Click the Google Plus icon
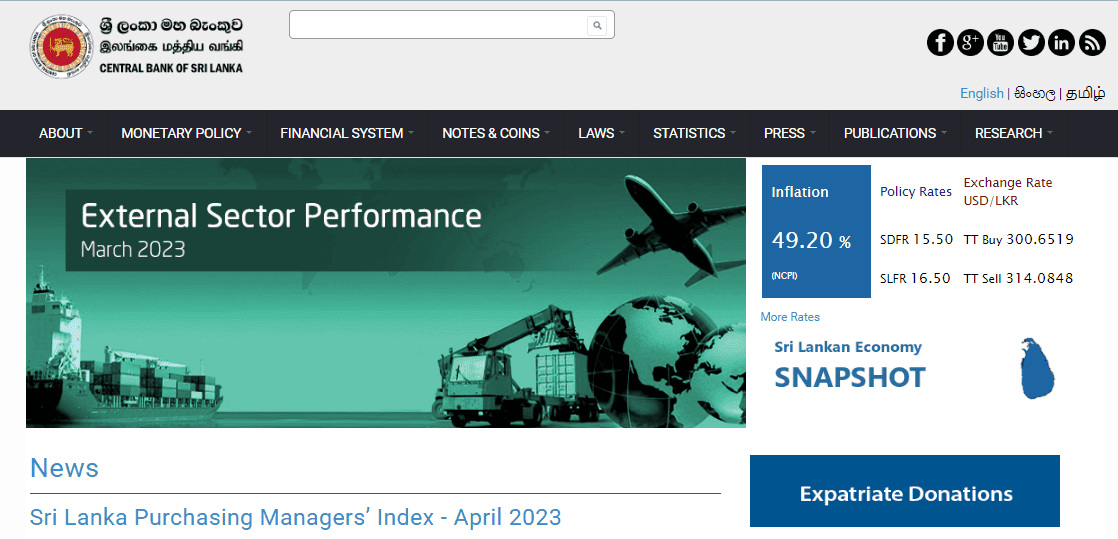The height and width of the screenshot is (539, 1118). tap(970, 42)
